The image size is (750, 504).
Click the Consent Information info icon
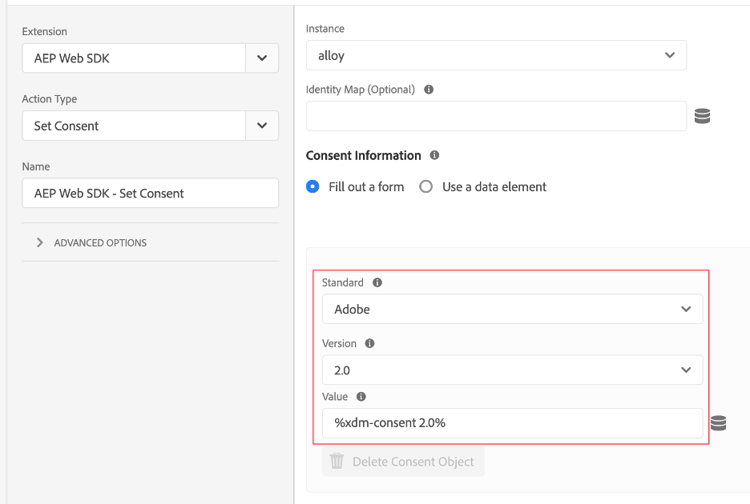(434, 155)
